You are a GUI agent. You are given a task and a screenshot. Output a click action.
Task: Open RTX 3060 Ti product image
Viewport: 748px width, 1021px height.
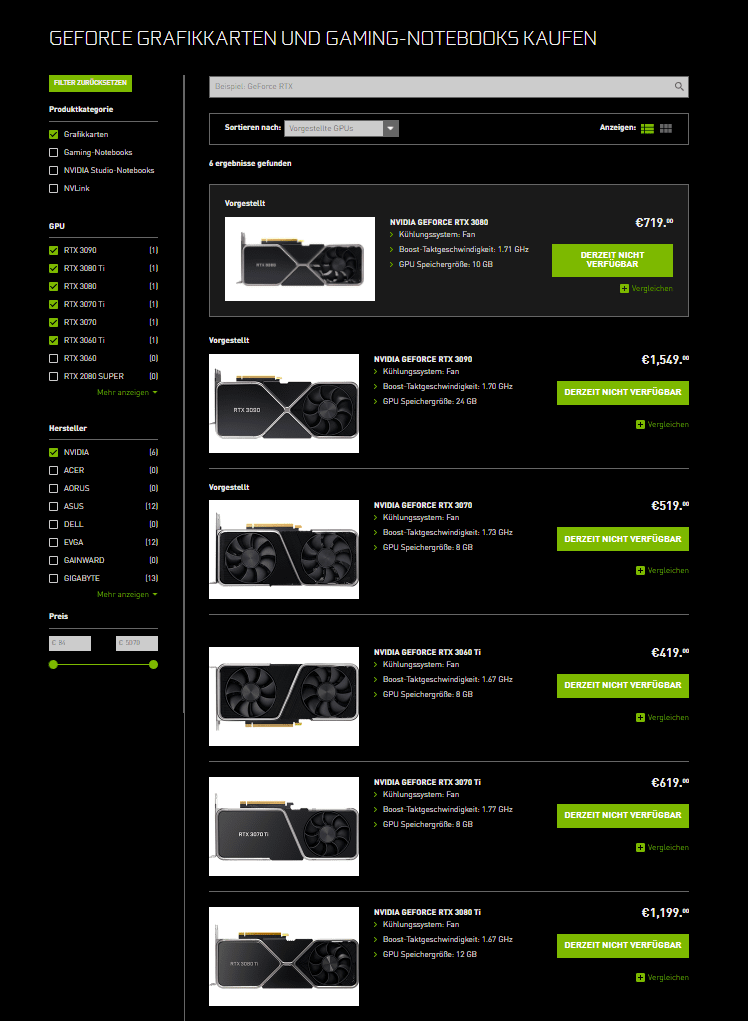[284, 697]
